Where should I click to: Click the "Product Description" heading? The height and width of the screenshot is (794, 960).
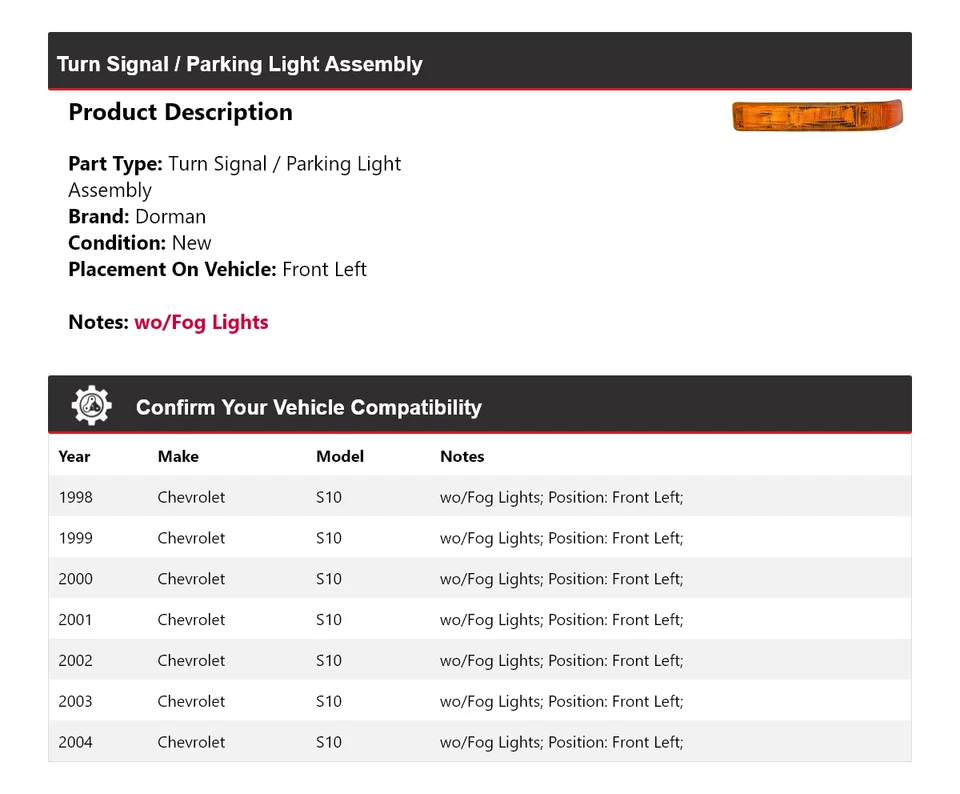[x=180, y=112]
